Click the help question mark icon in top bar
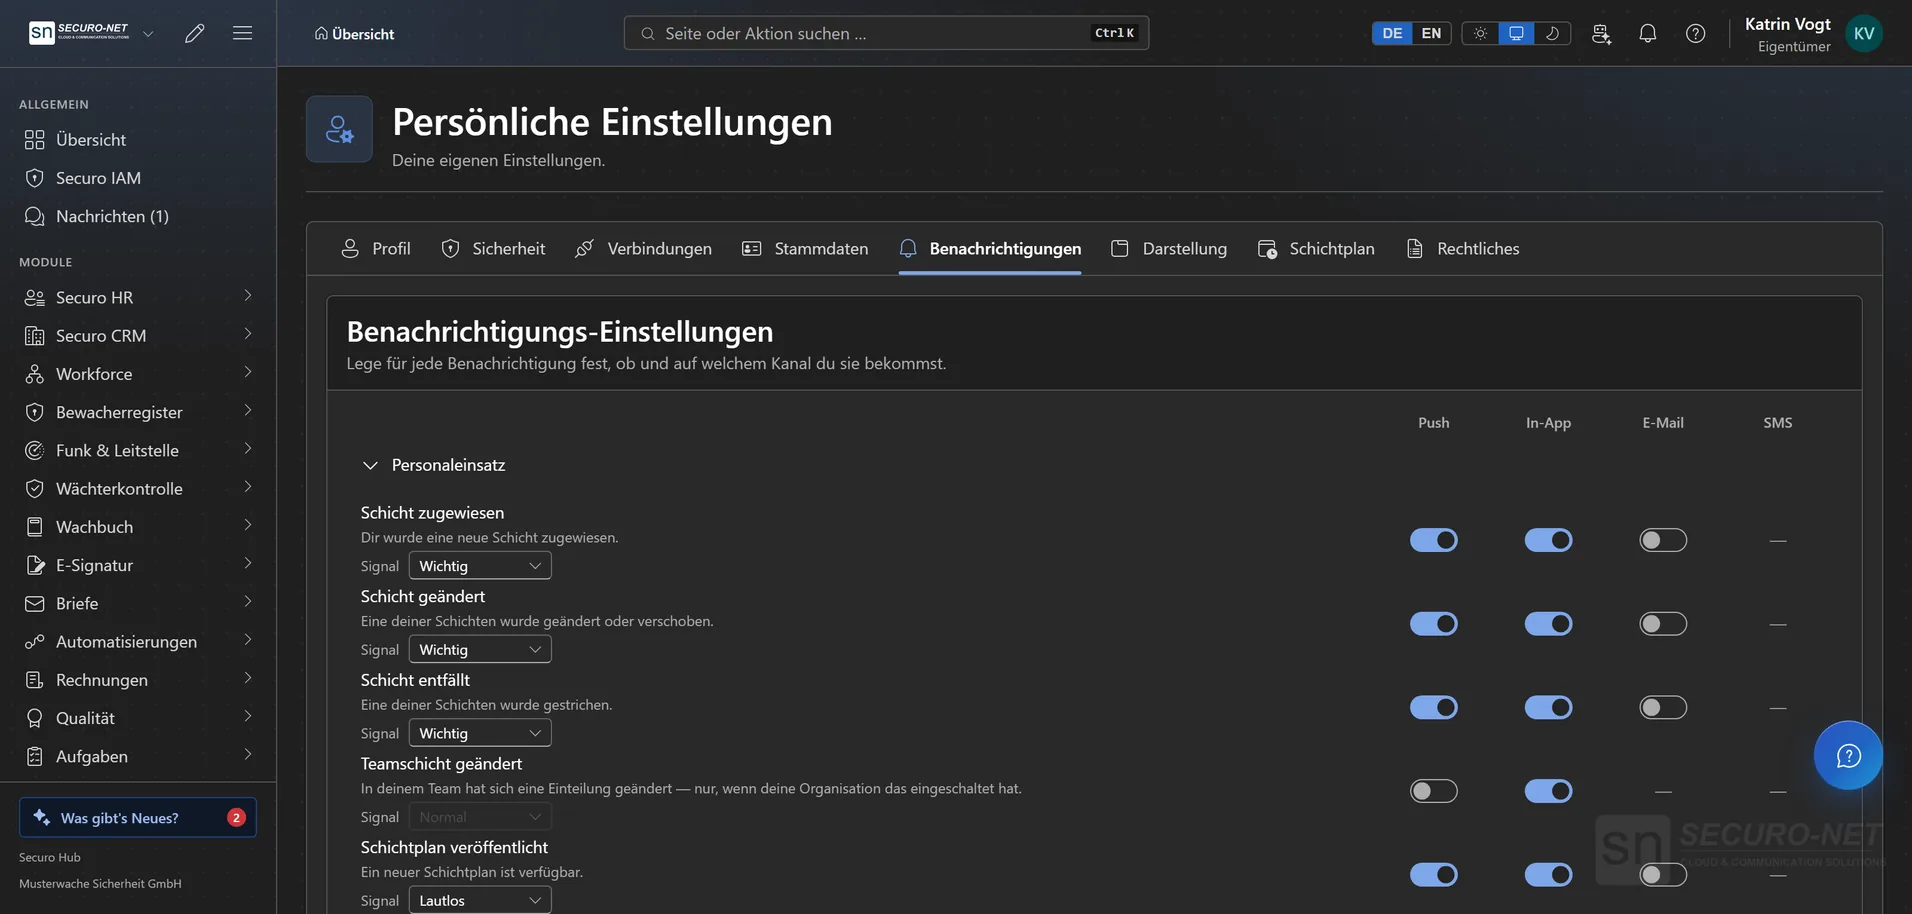Screen dimensions: 1912x914 [x=1696, y=33]
